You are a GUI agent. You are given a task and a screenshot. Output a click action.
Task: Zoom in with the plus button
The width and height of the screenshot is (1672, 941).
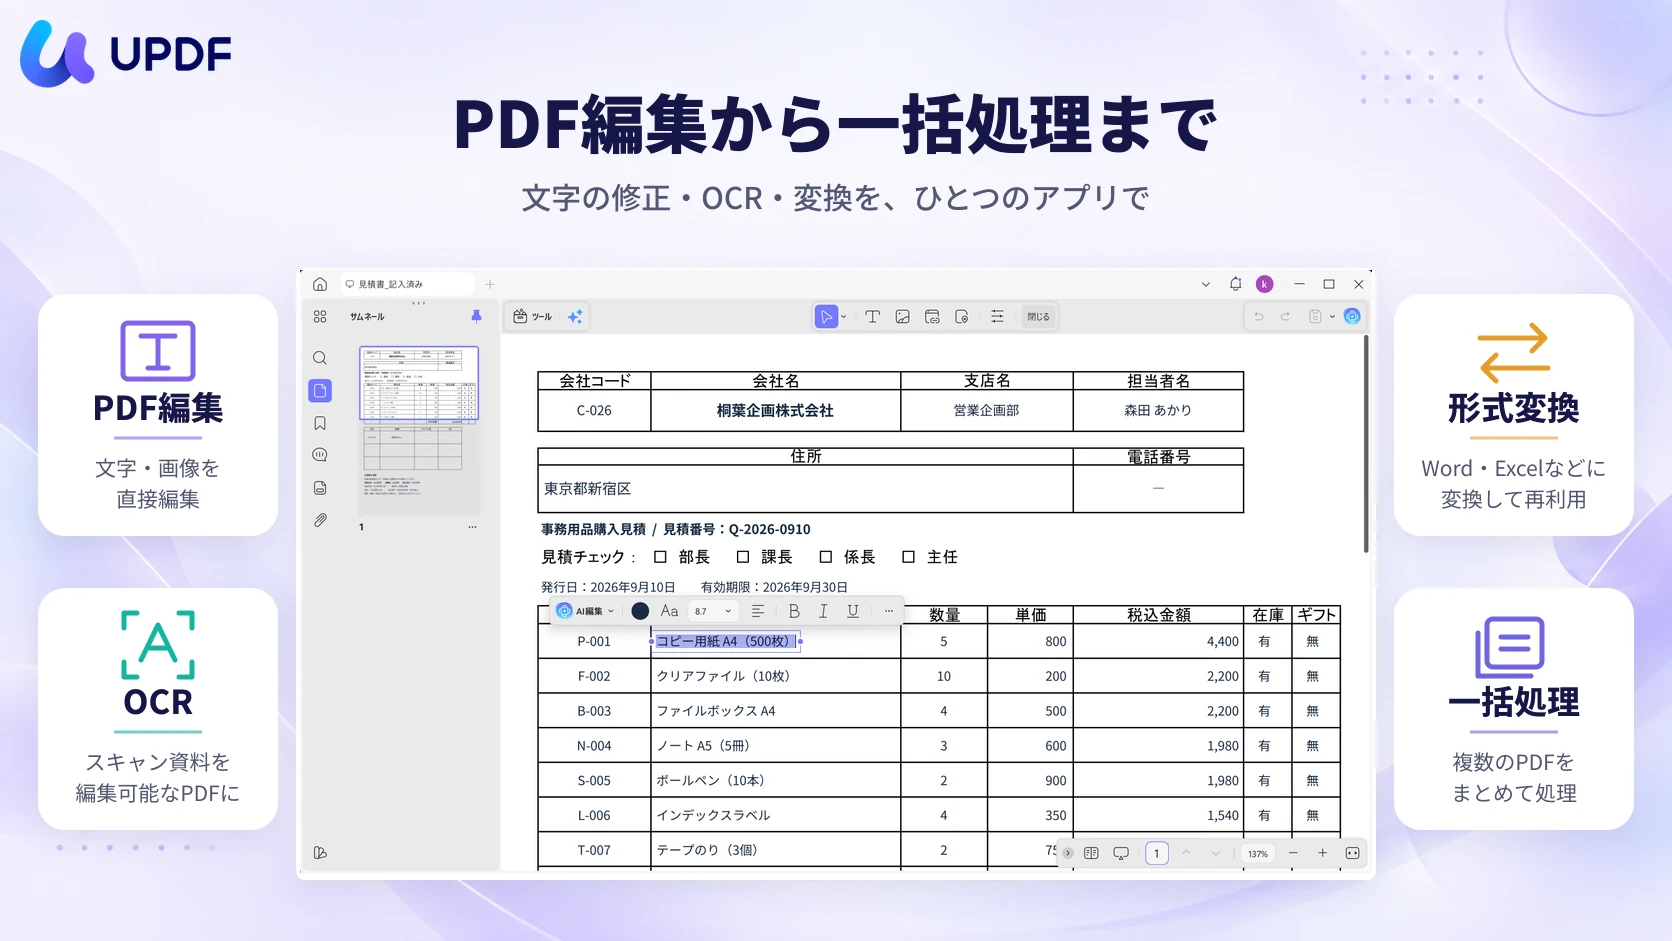(1322, 853)
